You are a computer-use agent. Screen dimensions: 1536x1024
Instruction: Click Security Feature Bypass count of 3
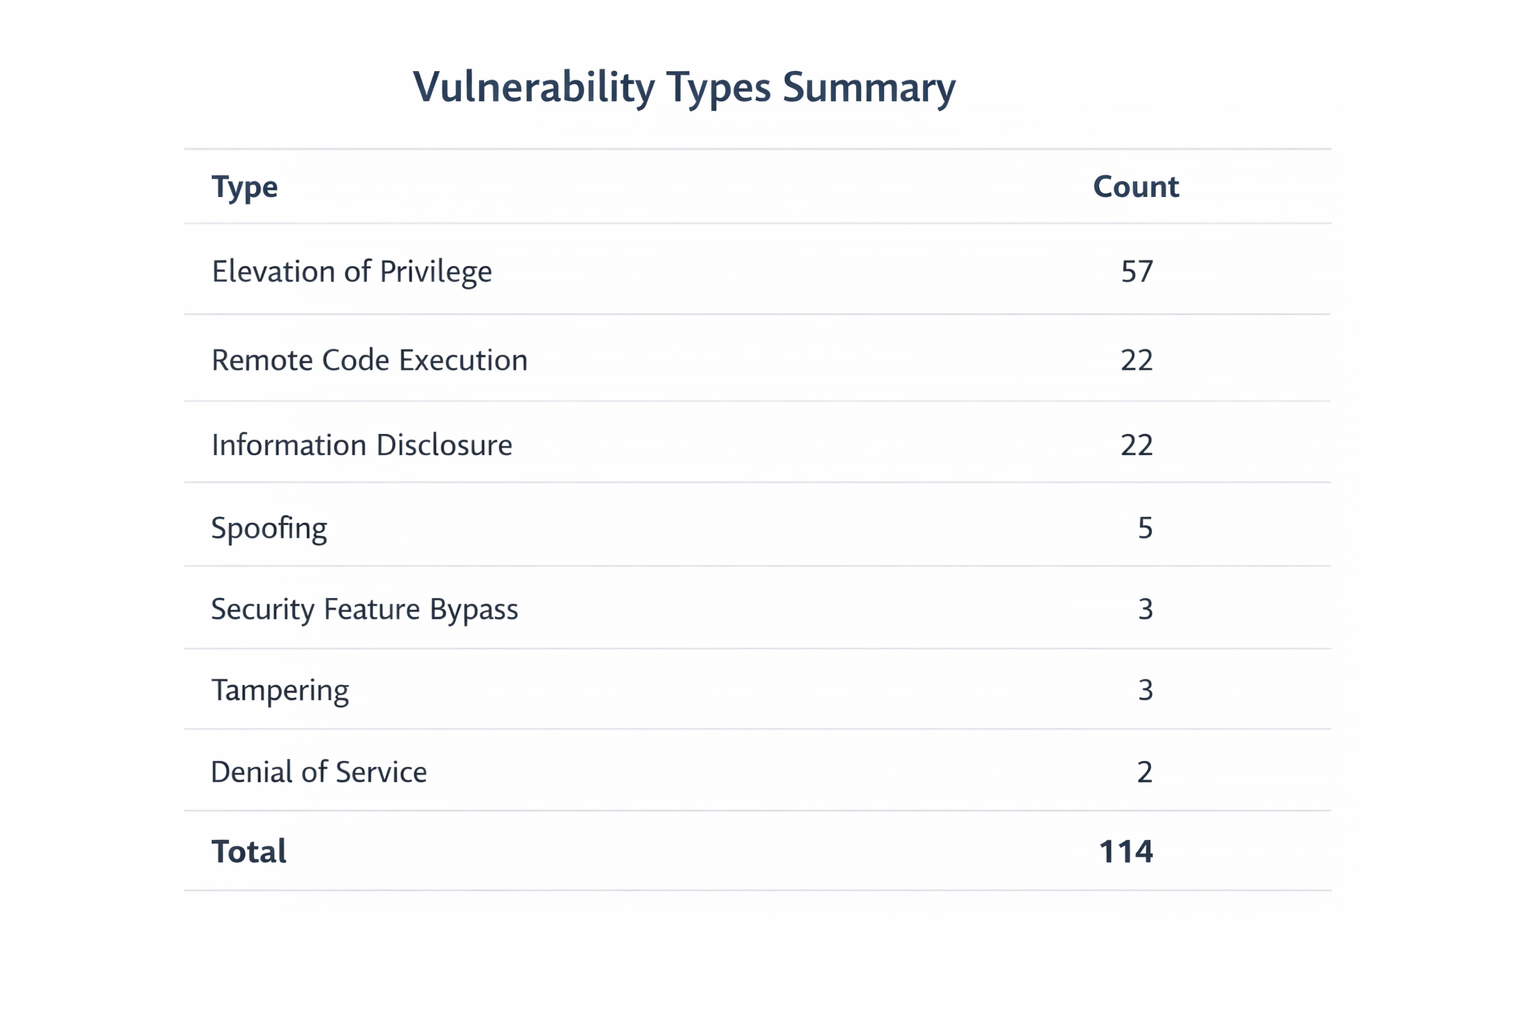pyautogui.click(x=1145, y=609)
